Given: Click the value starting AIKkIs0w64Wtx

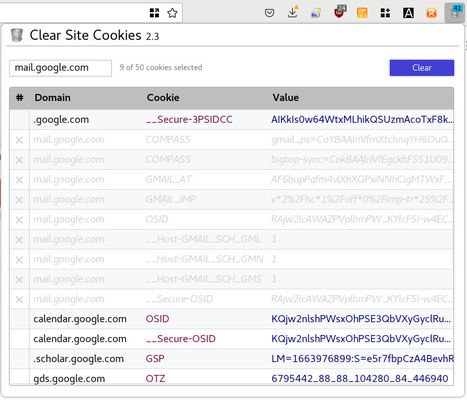Looking at the screenshot, I should coord(362,120).
